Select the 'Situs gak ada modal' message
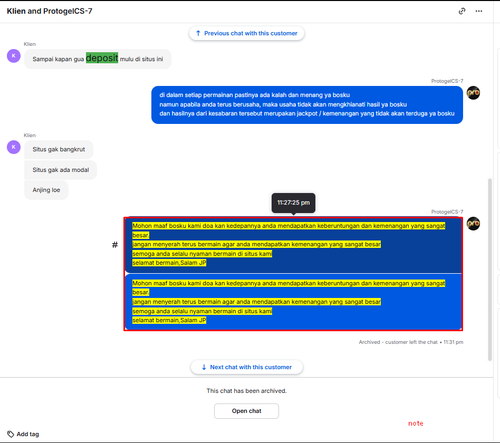The height and width of the screenshot is (443, 500). (61, 170)
